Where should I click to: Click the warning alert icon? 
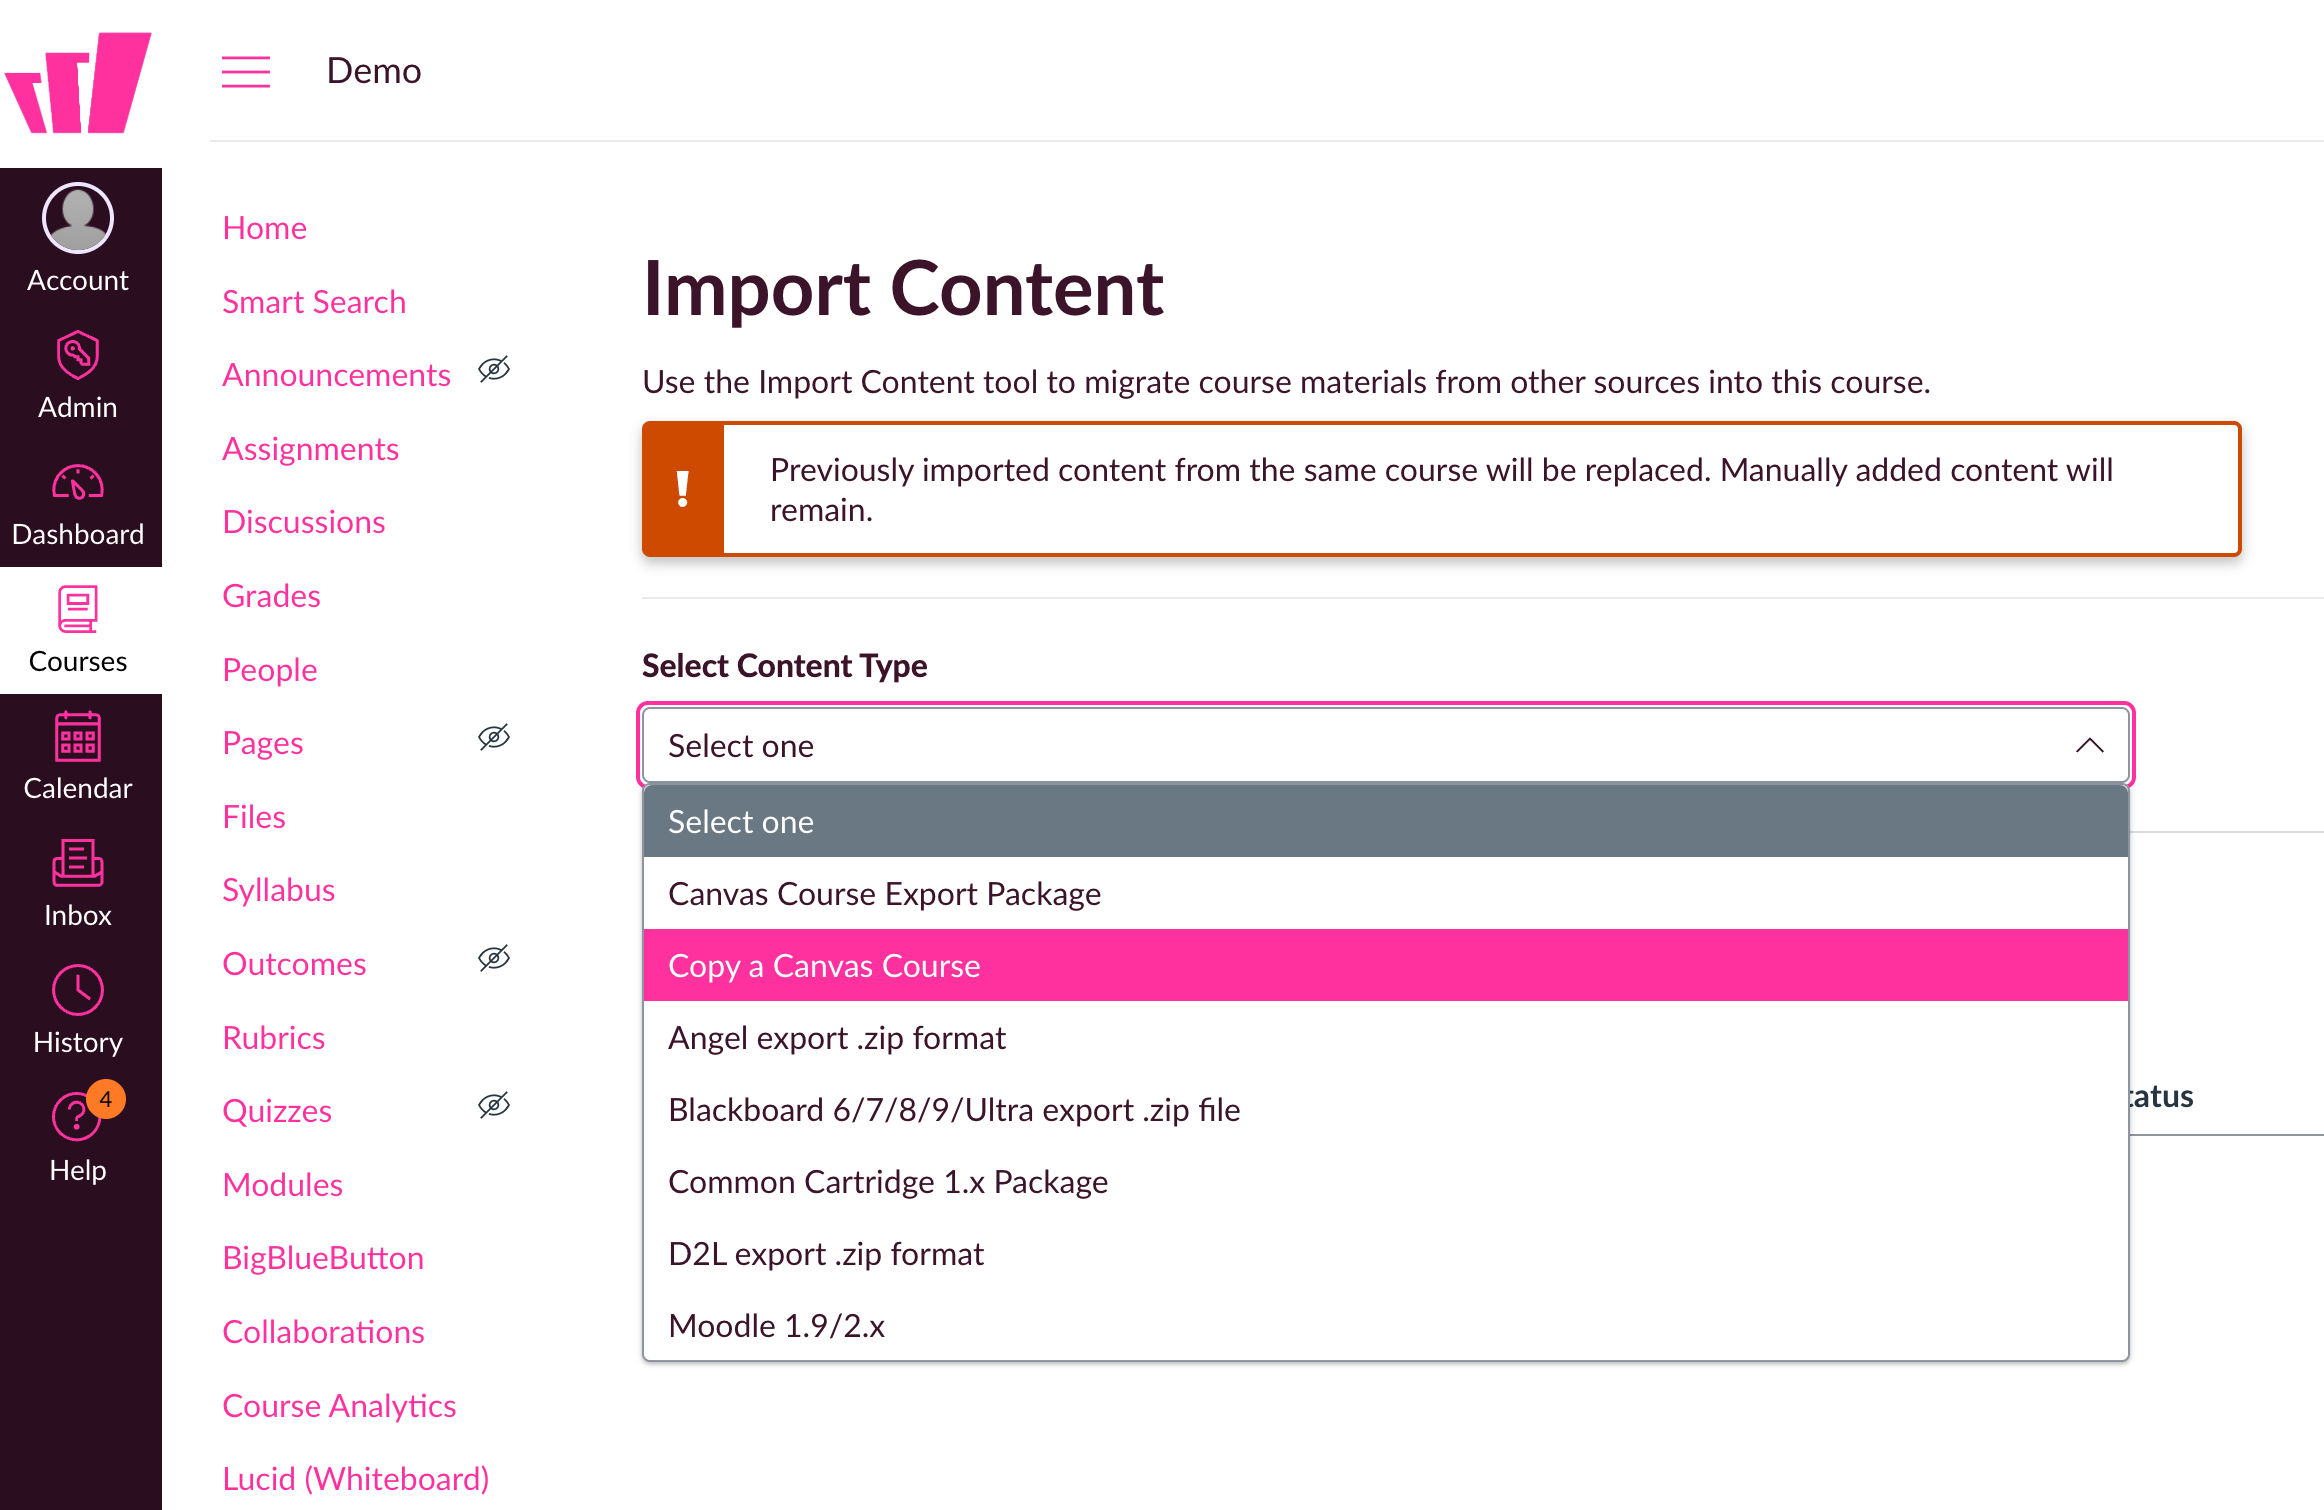[683, 489]
